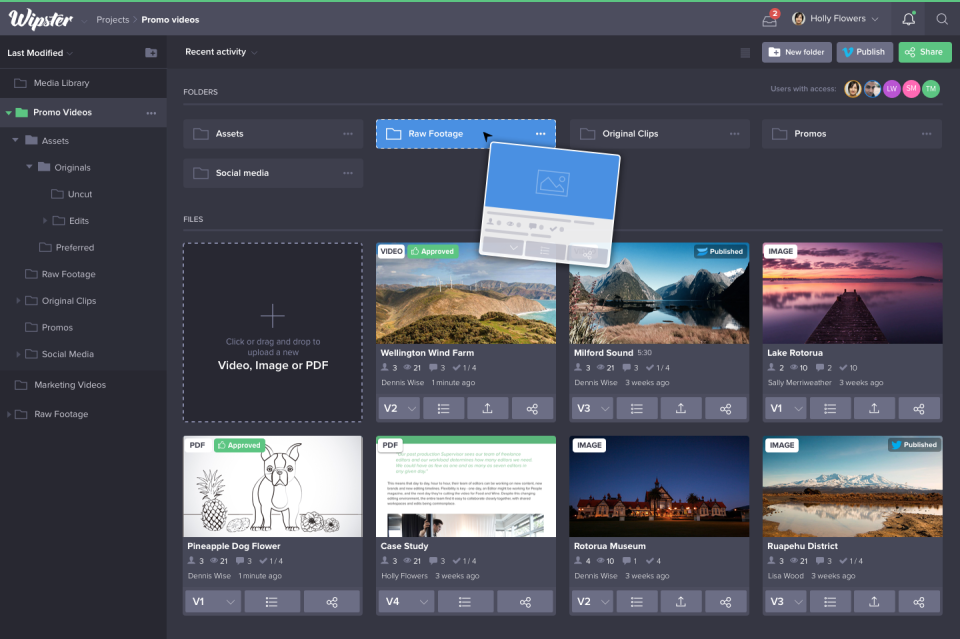The image size is (960, 639).
Task: Click the New folder button
Action: pyautogui.click(x=796, y=51)
